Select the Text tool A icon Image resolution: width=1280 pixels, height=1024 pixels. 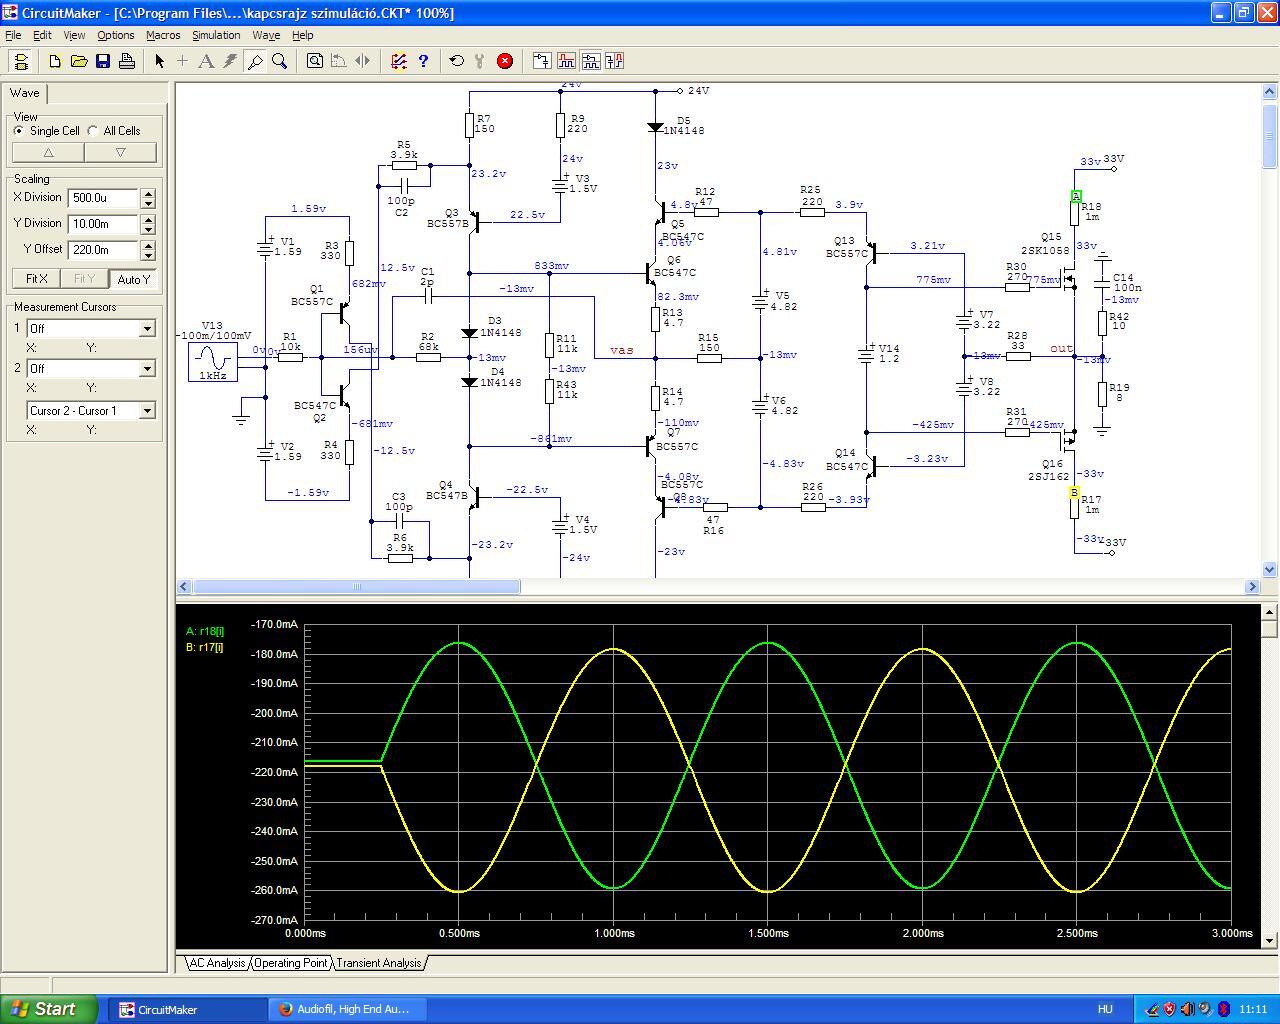coord(206,61)
